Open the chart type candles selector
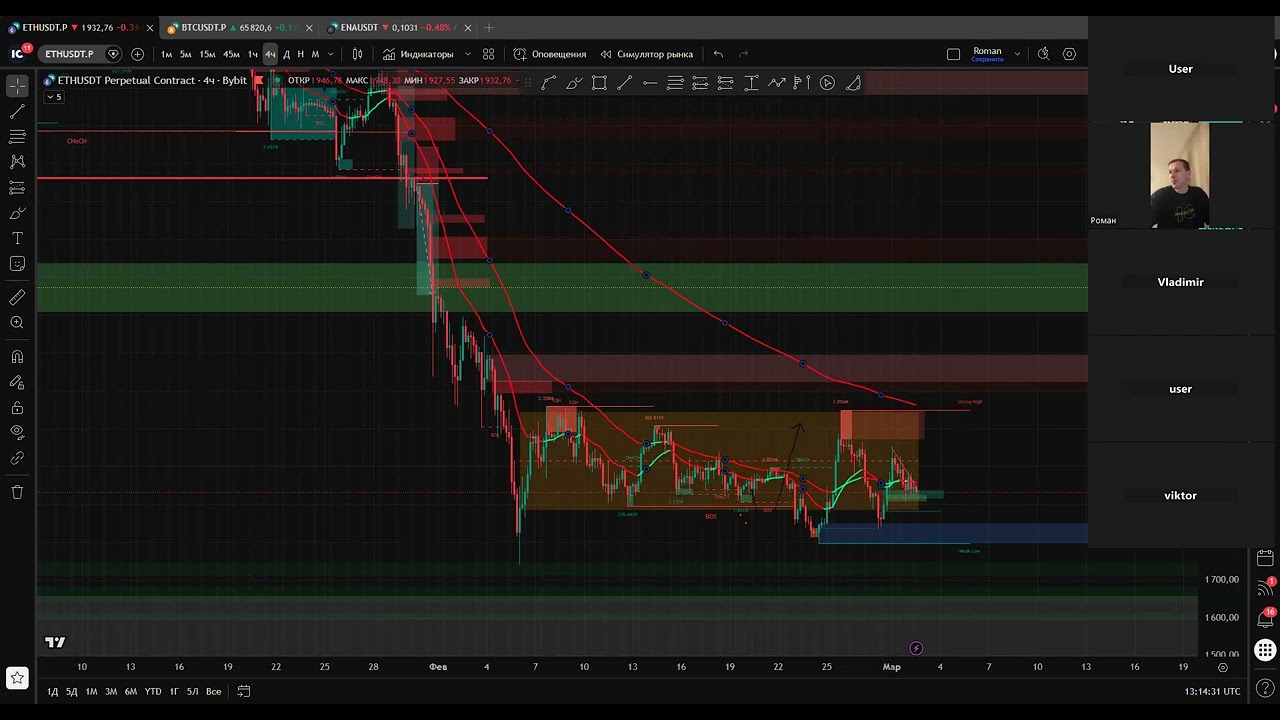1280x720 pixels. click(357, 54)
